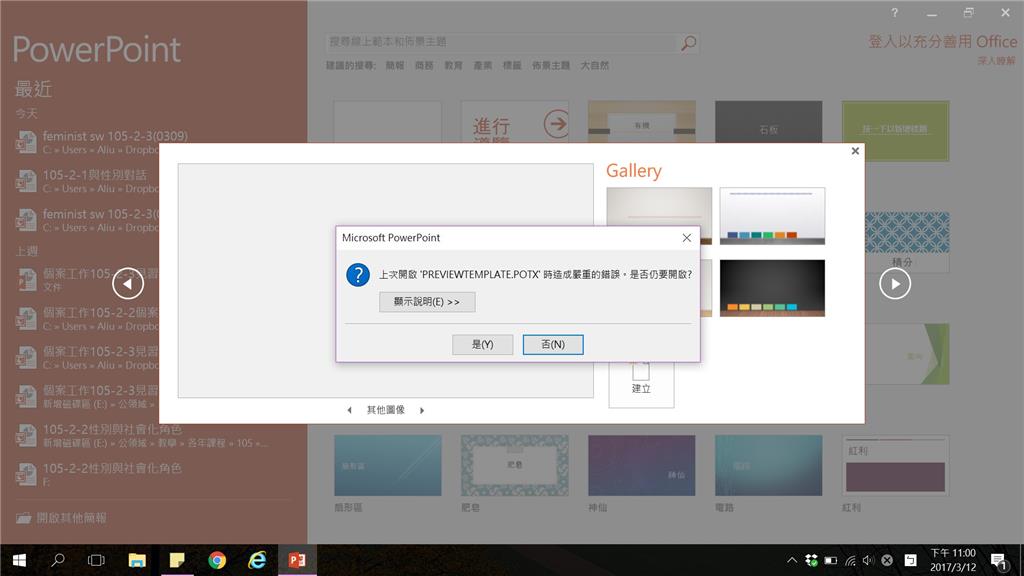Select the dark Gallery variant thumbnail
This screenshot has height=576, width=1024.
click(x=772, y=288)
